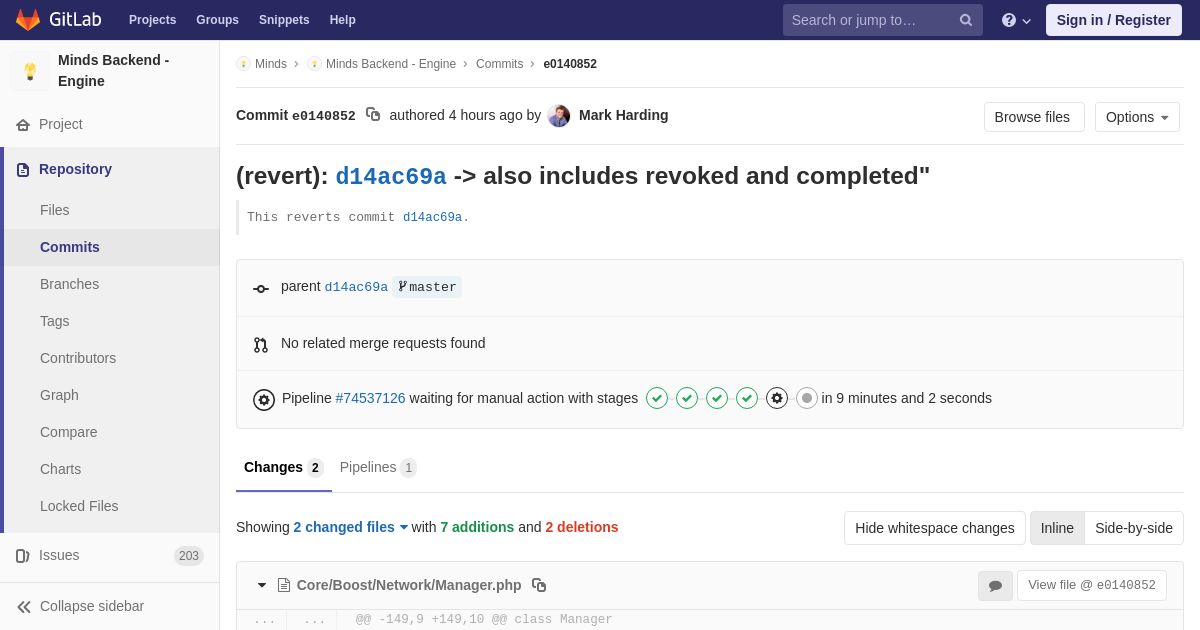Screen dimensions: 1200x630
Task: Go to Minds Backend - Engine breadcrumb
Action: 391,64
